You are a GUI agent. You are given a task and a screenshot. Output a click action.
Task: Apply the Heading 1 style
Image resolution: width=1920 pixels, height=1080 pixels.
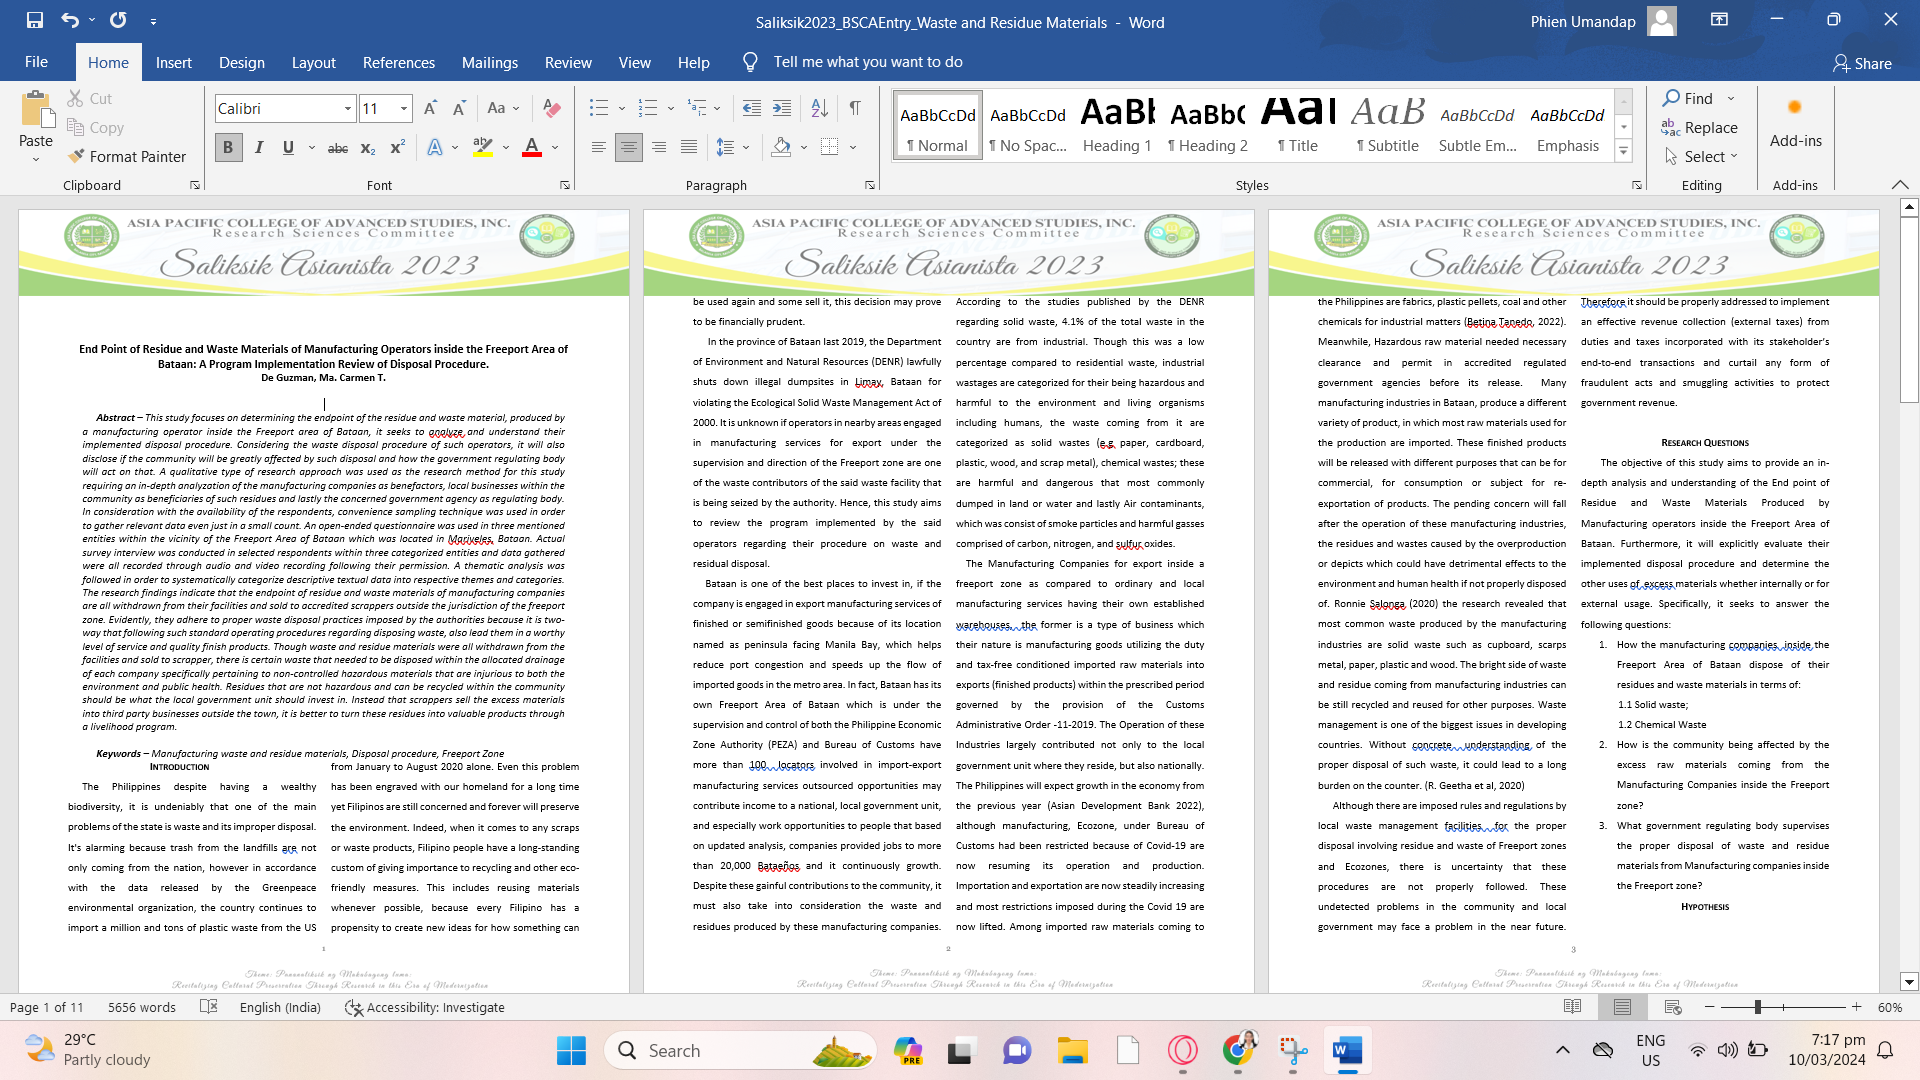(x=1117, y=125)
